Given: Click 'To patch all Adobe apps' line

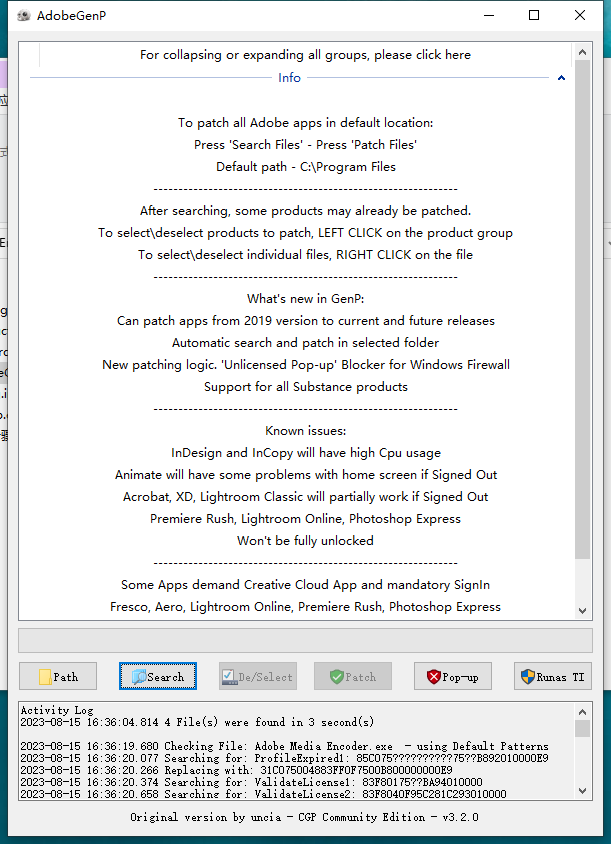Looking at the screenshot, I should coord(306,123).
